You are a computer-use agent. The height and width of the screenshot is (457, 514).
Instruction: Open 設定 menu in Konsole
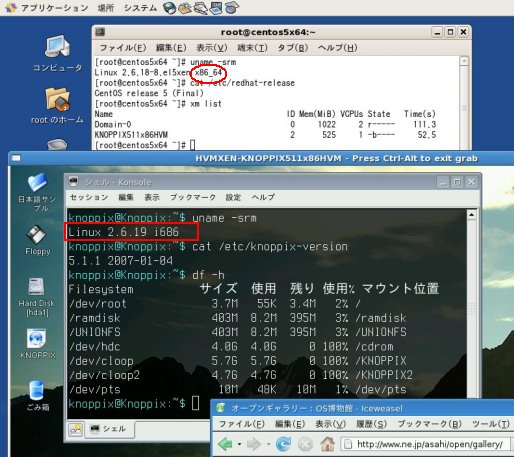tap(233, 197)
